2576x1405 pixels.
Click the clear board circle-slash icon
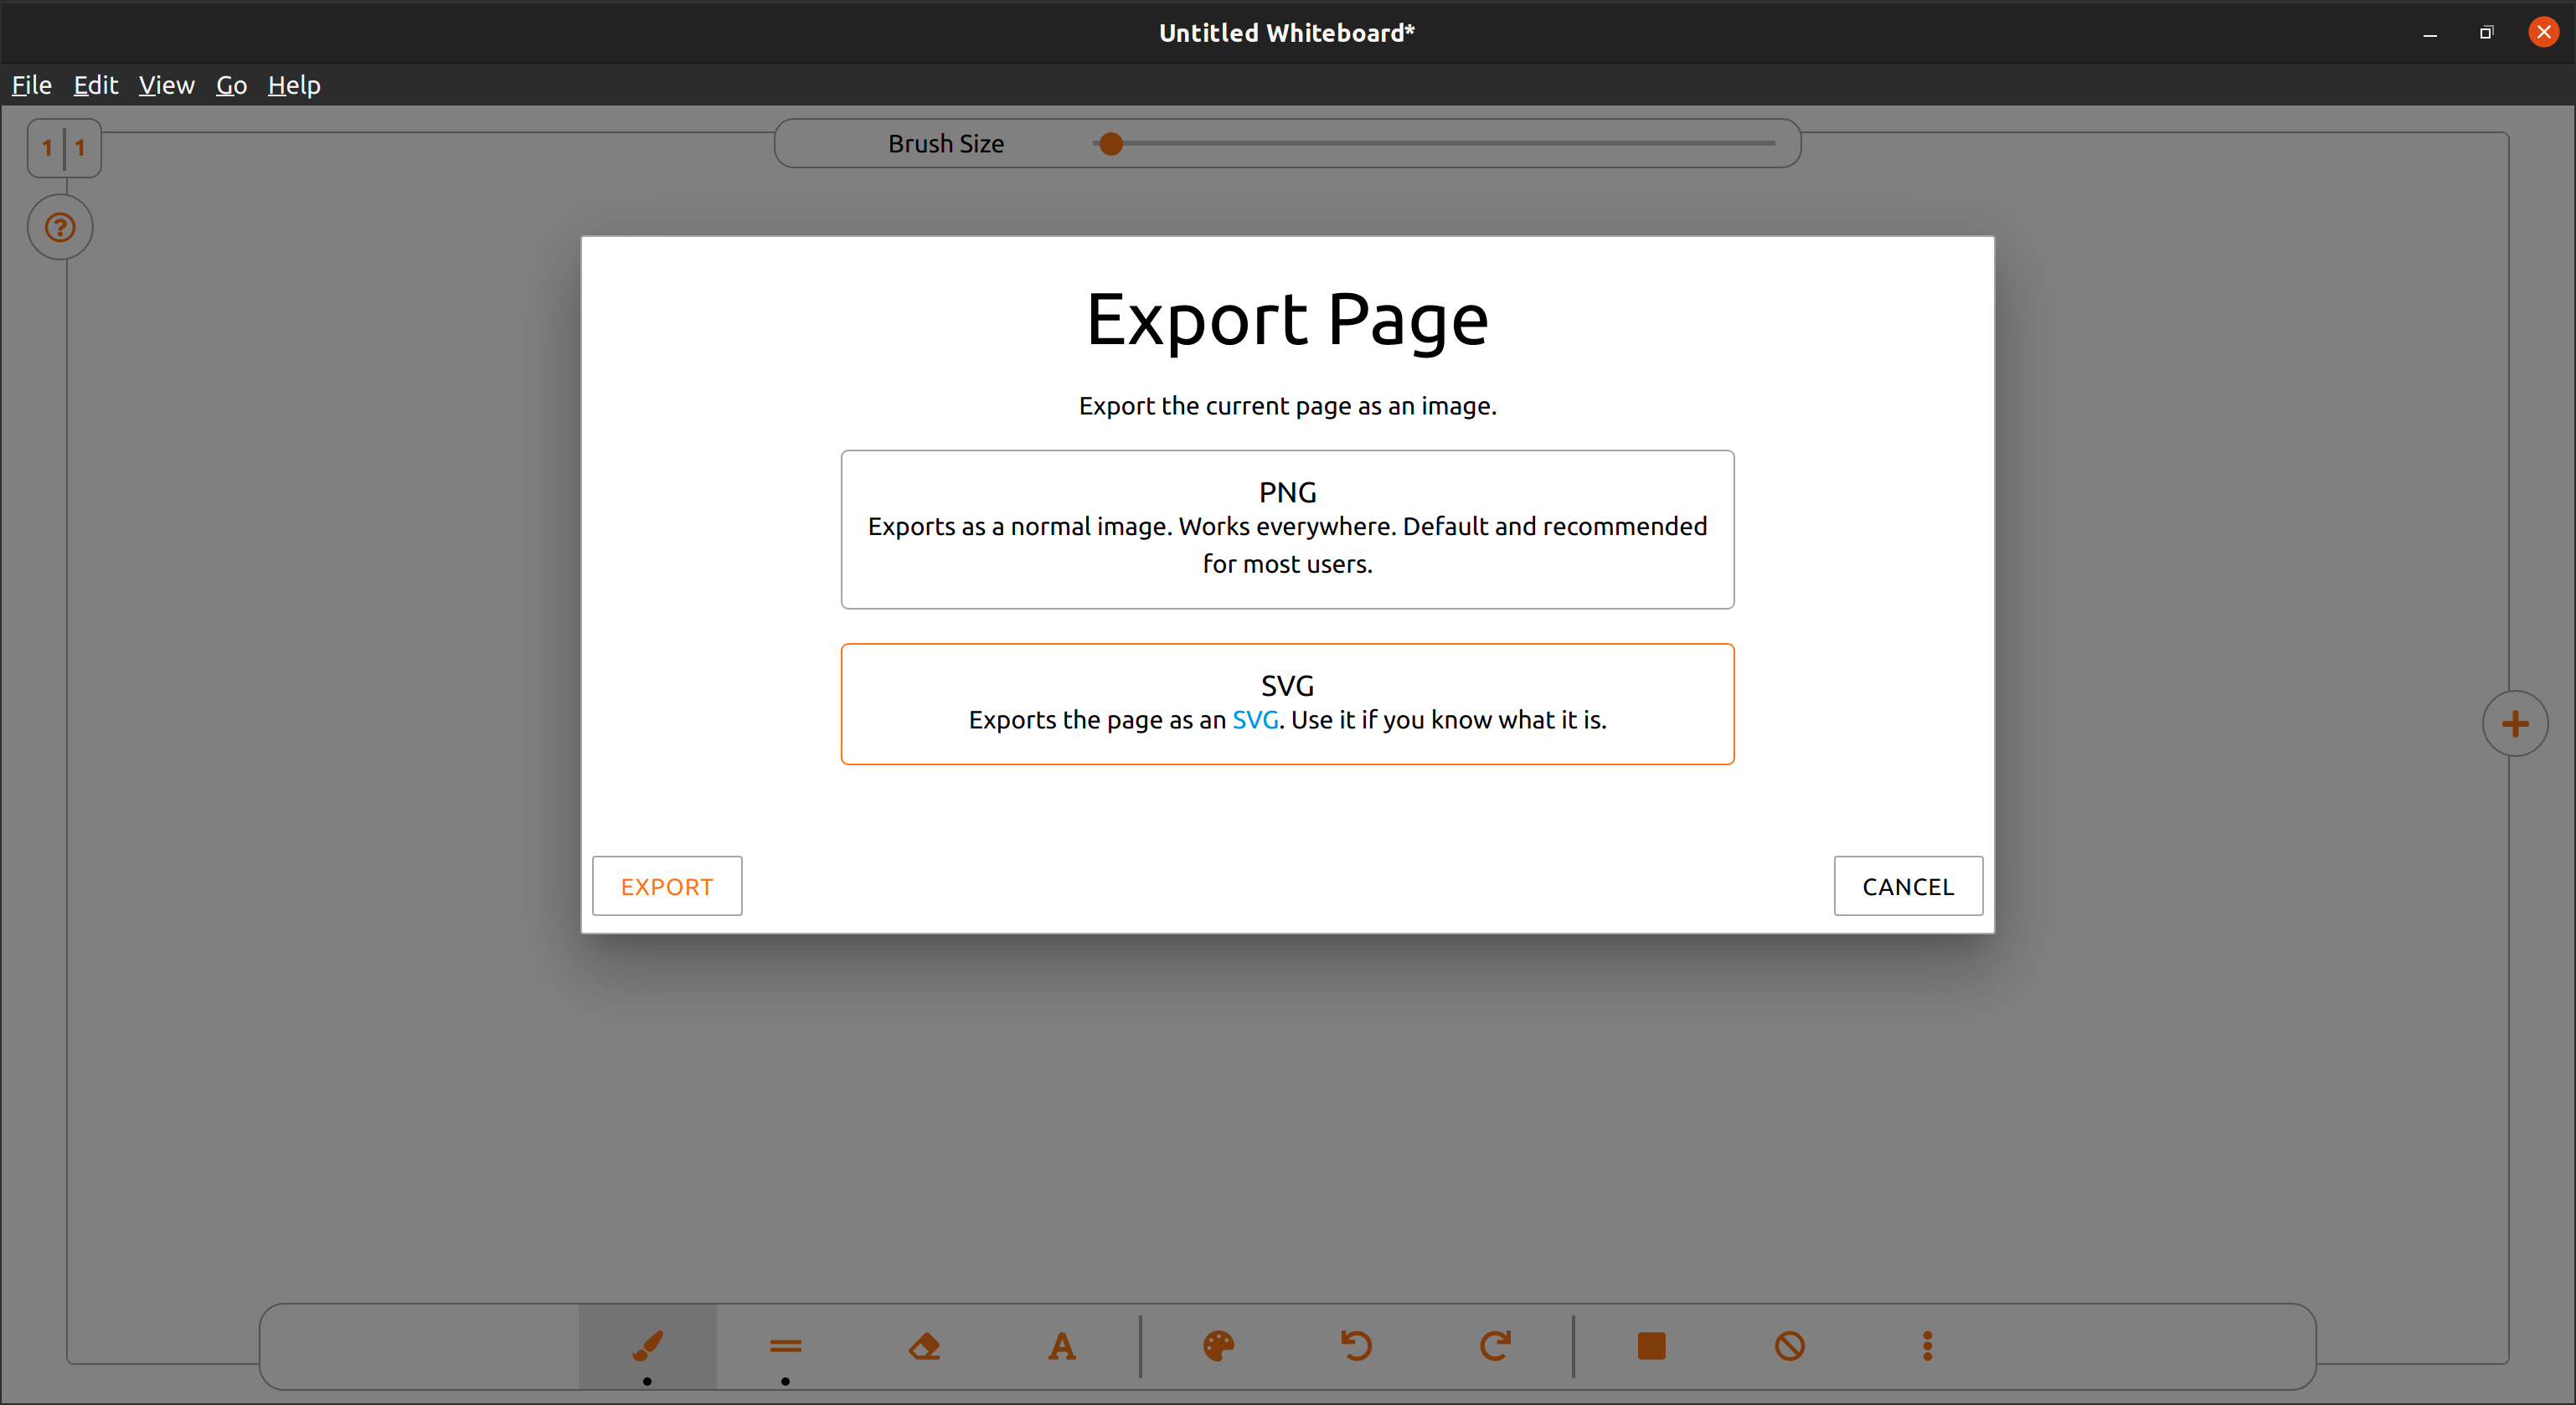tap(1789, 1345)
